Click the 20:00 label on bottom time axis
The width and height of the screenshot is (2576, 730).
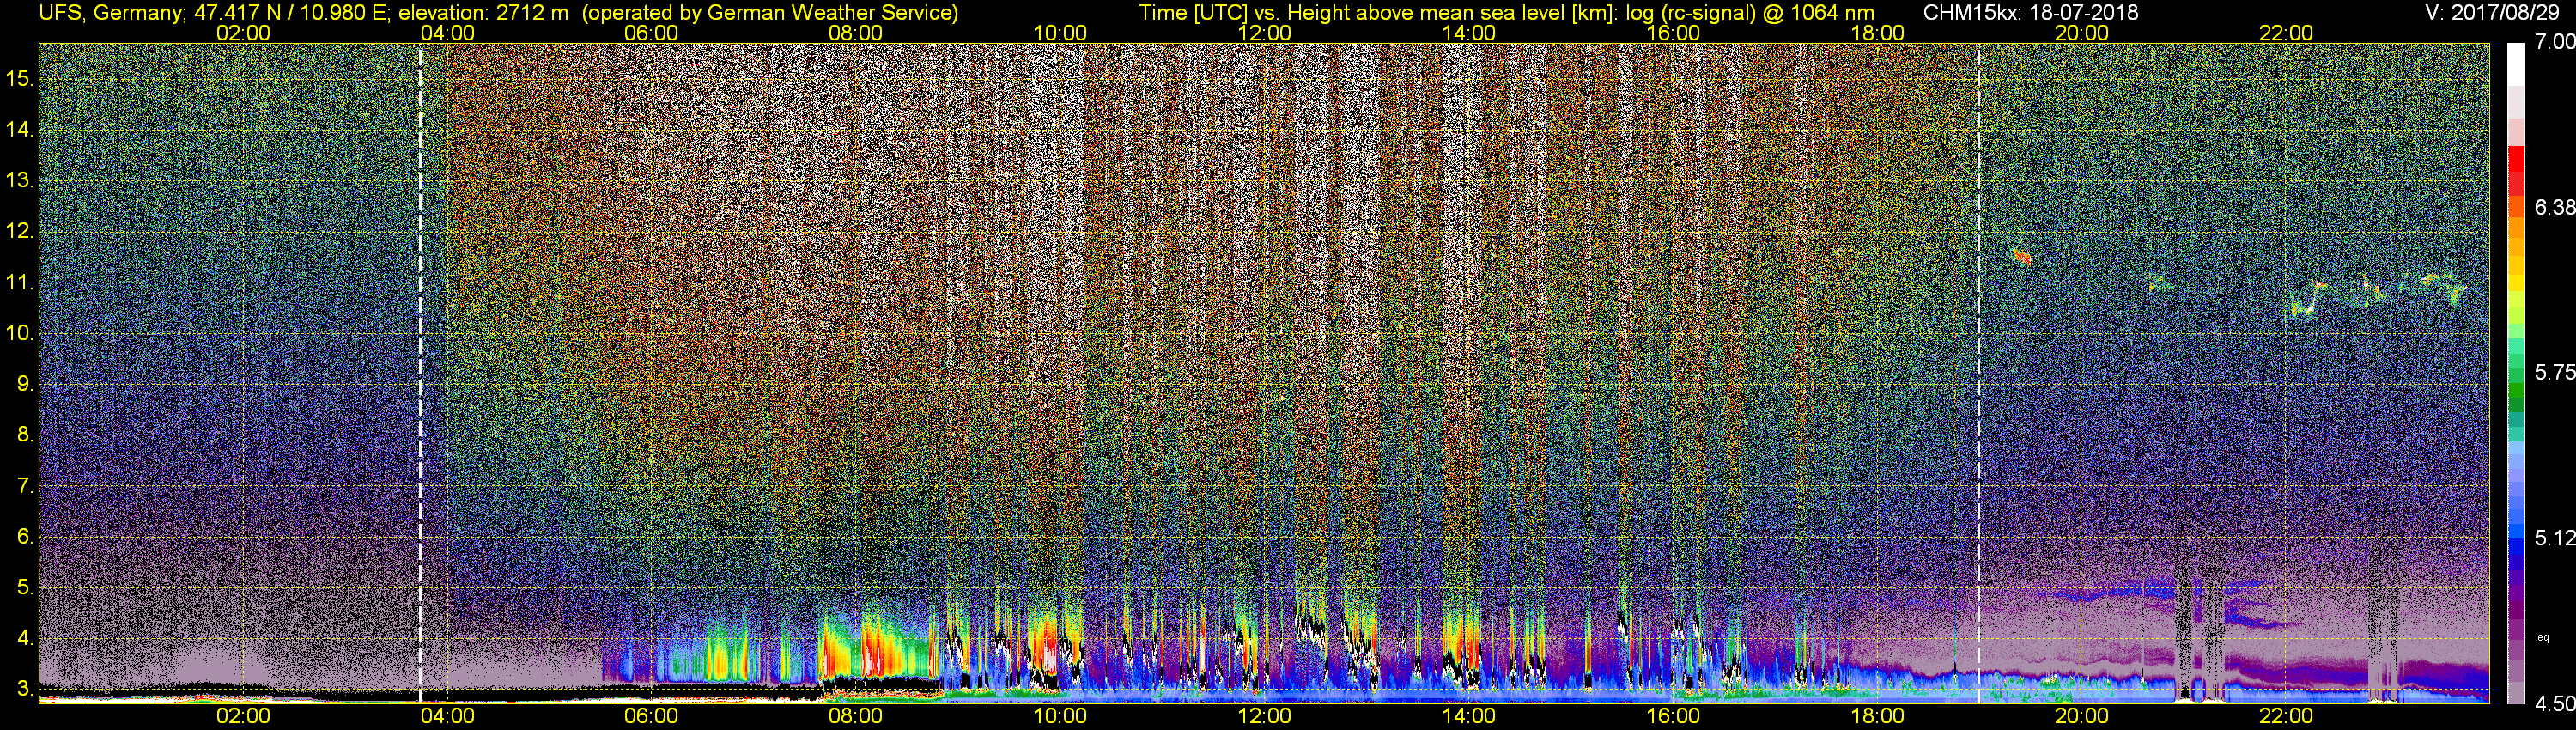click(x=2082, y=717)
